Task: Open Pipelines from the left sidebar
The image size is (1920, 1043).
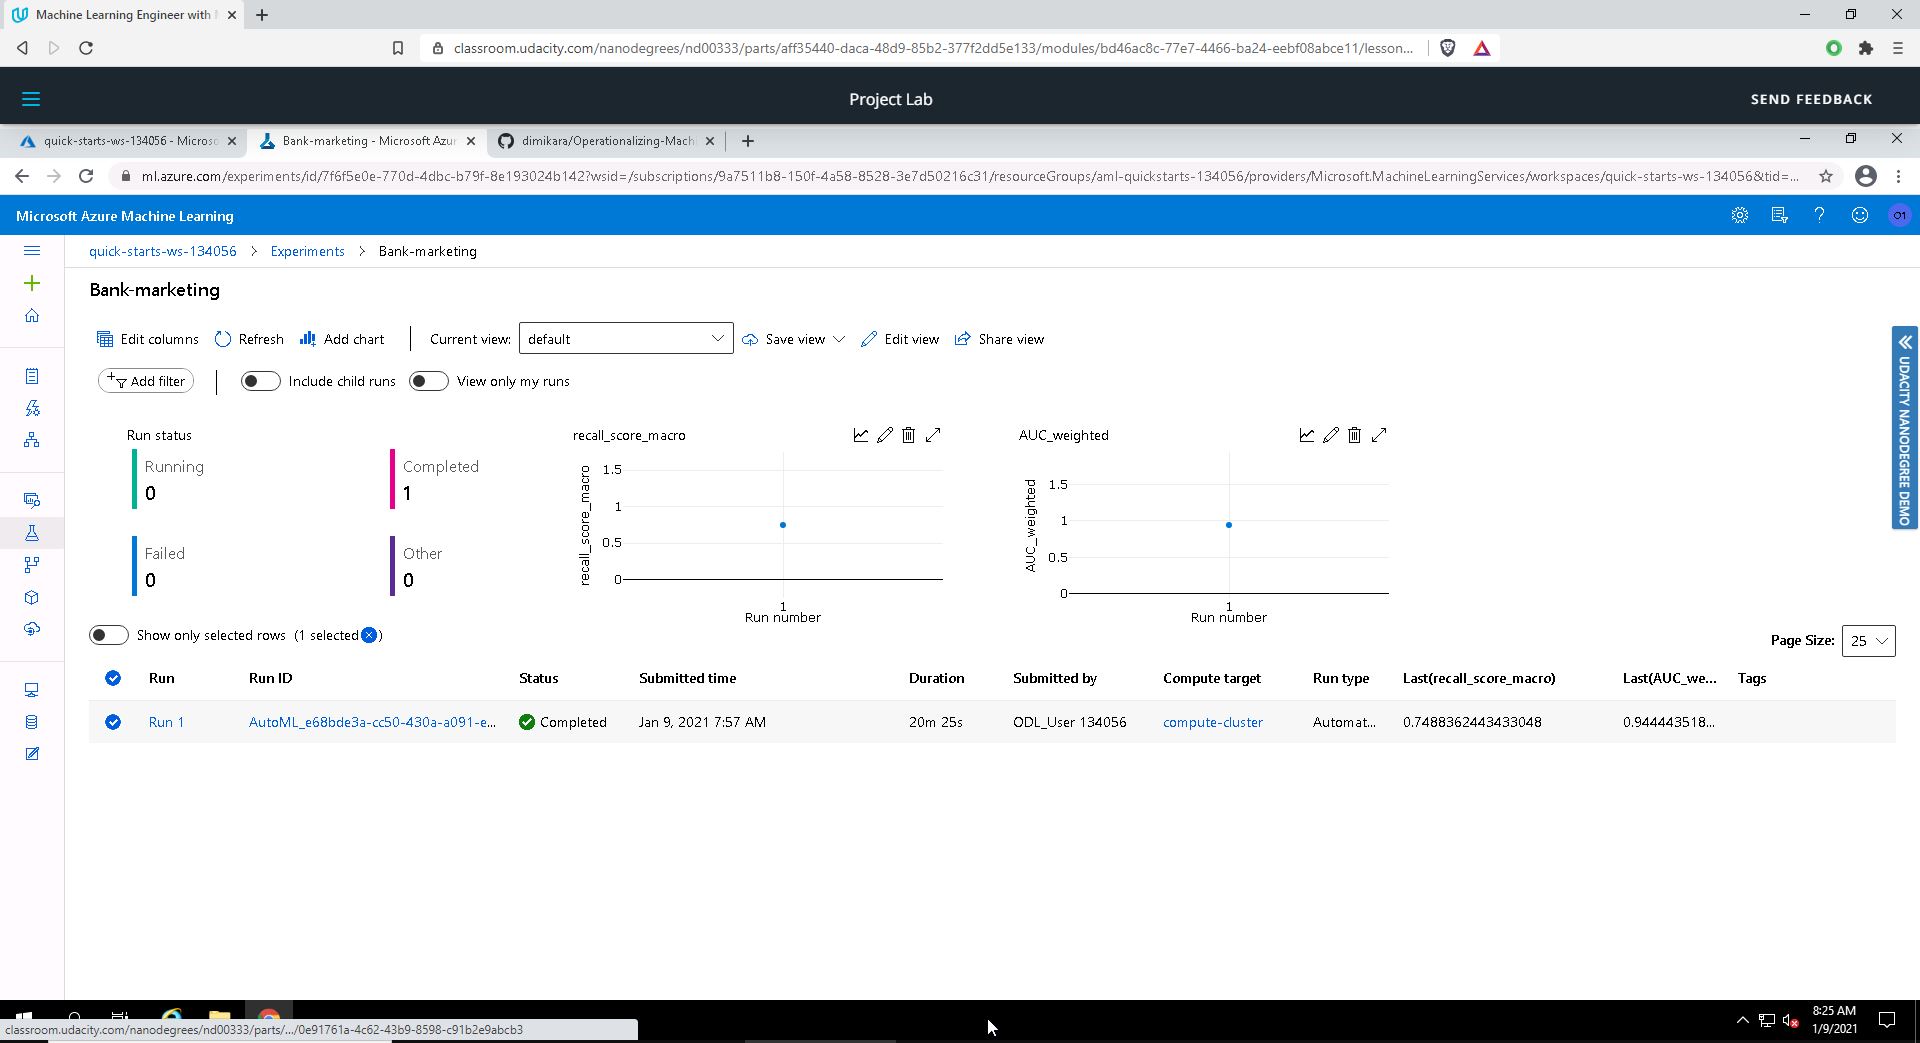Action: coord(32,565)
